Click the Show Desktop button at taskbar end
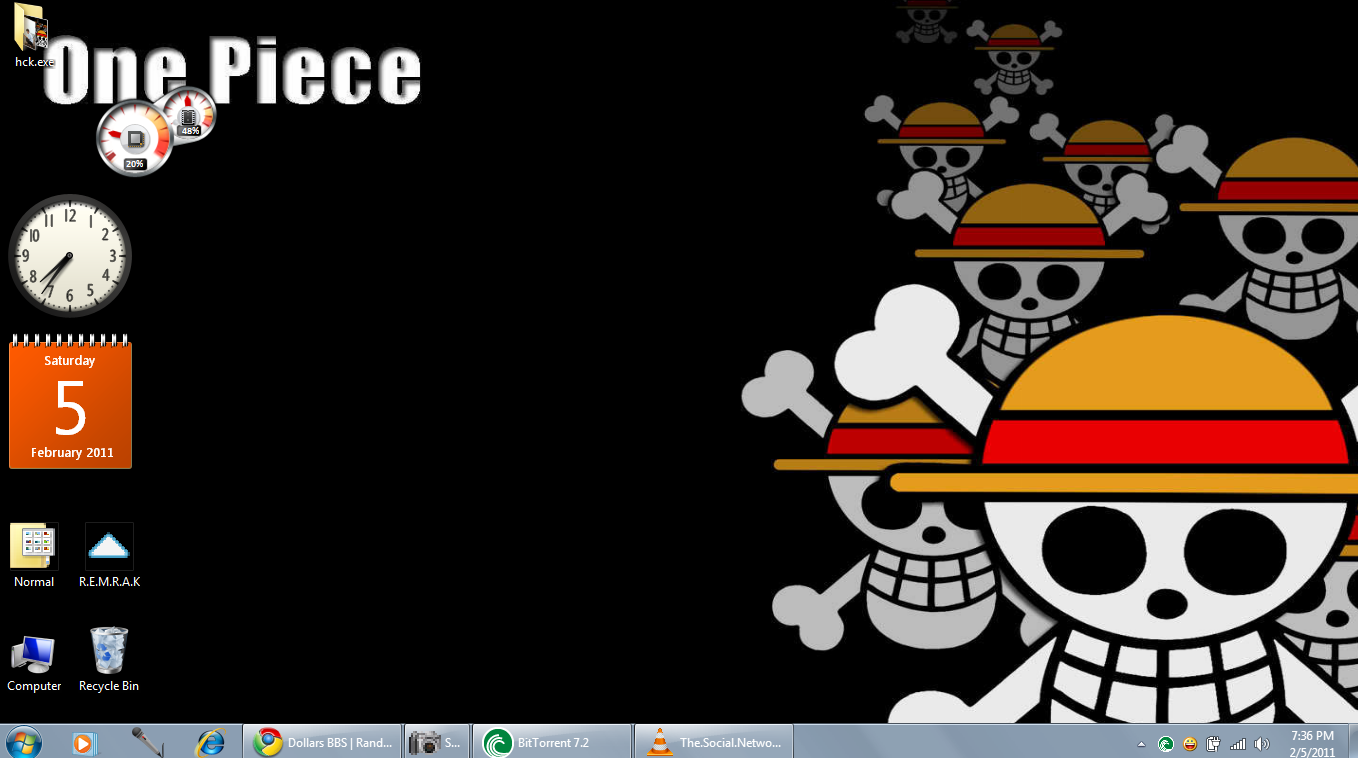 (x=1351, y=742)
